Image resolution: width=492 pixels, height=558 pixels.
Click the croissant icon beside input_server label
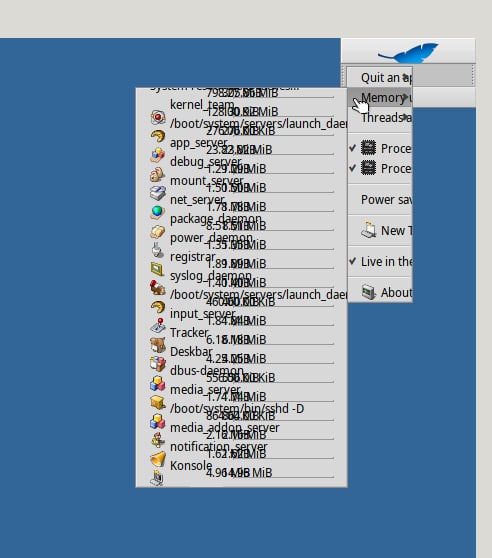(158, 307)
